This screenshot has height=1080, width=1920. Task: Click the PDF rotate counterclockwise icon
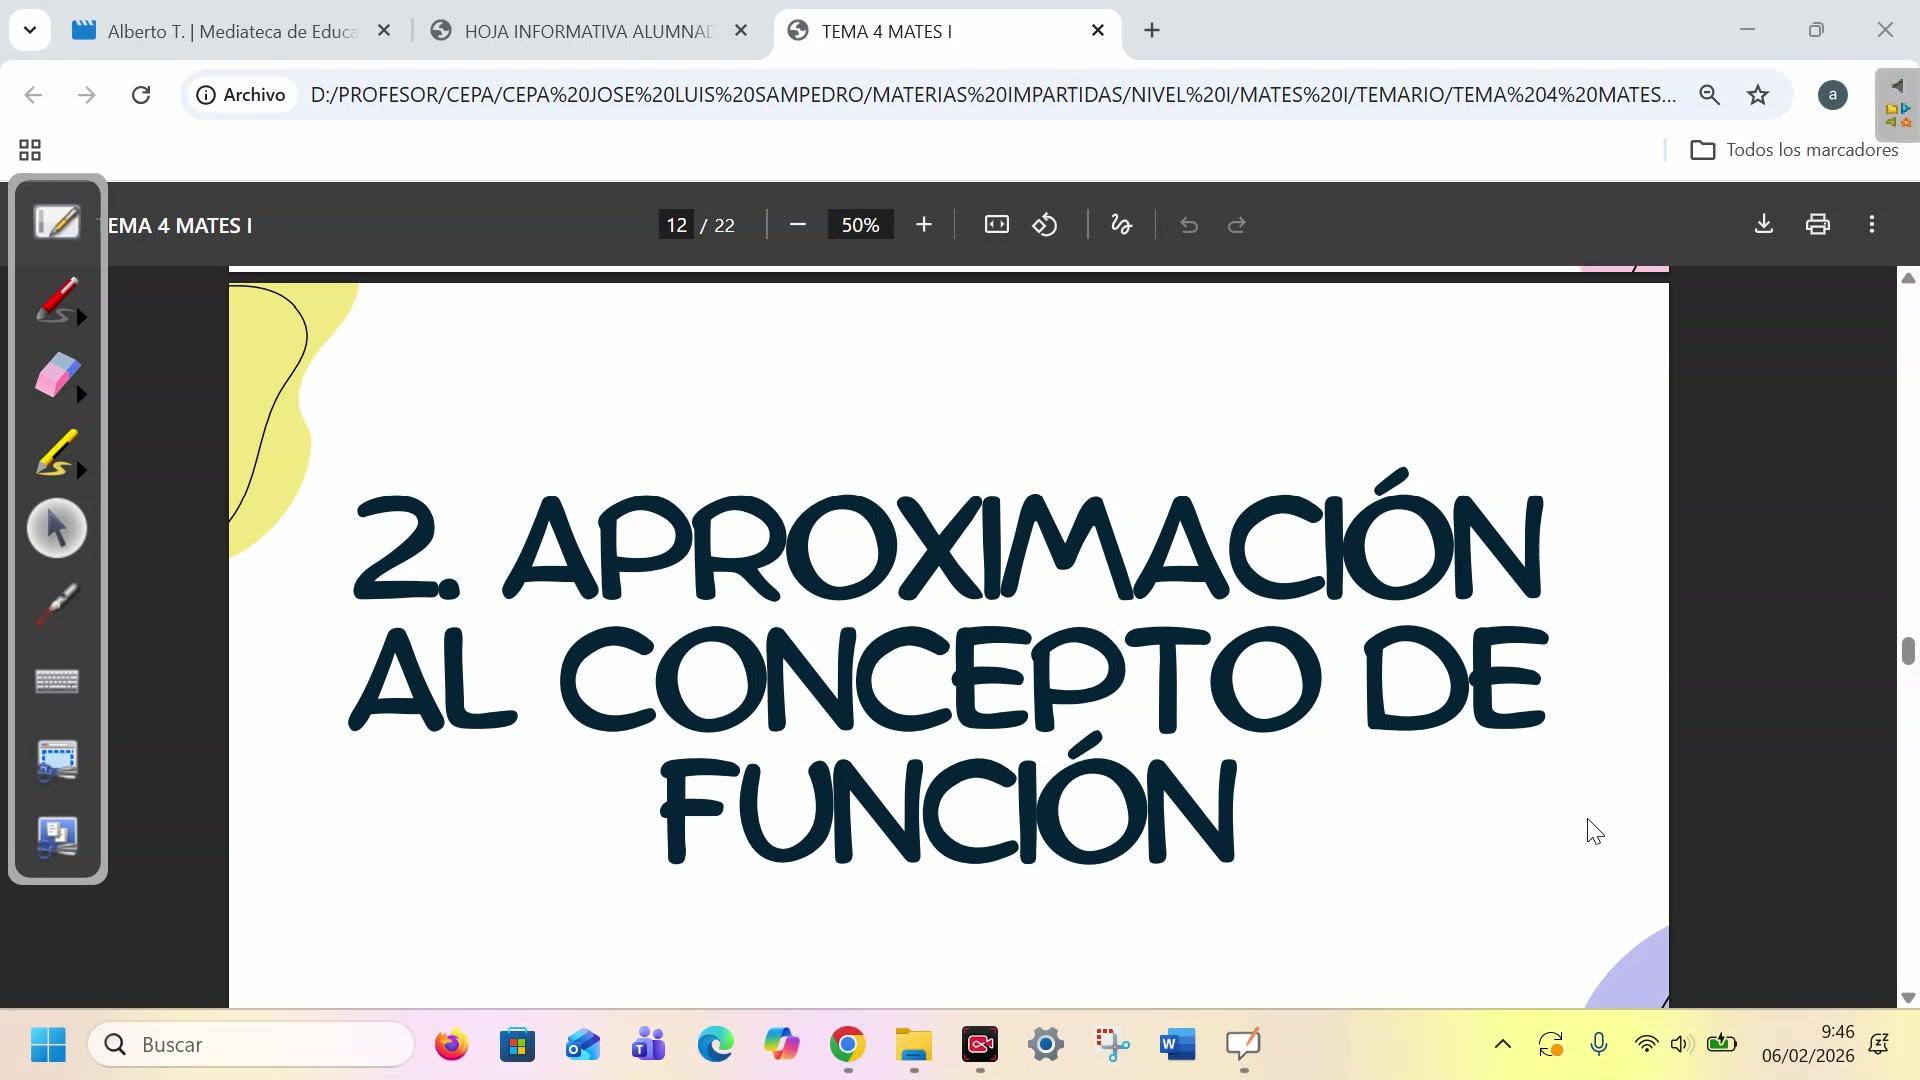pos(1045,225)
